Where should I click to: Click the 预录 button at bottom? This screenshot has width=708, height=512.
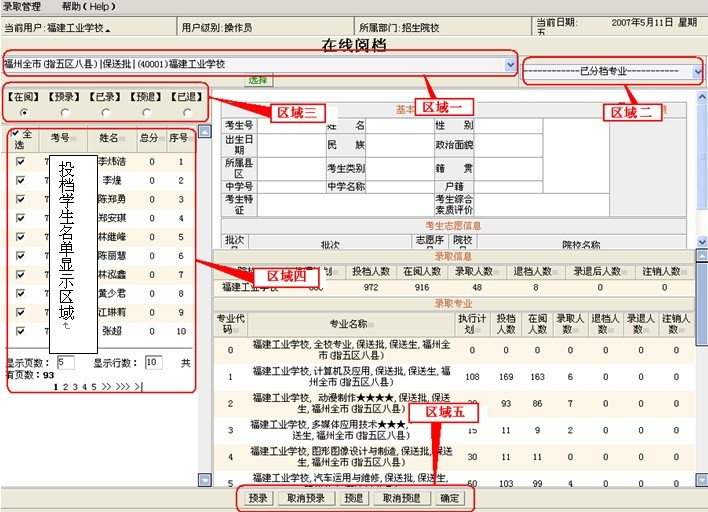pos(258,498)
